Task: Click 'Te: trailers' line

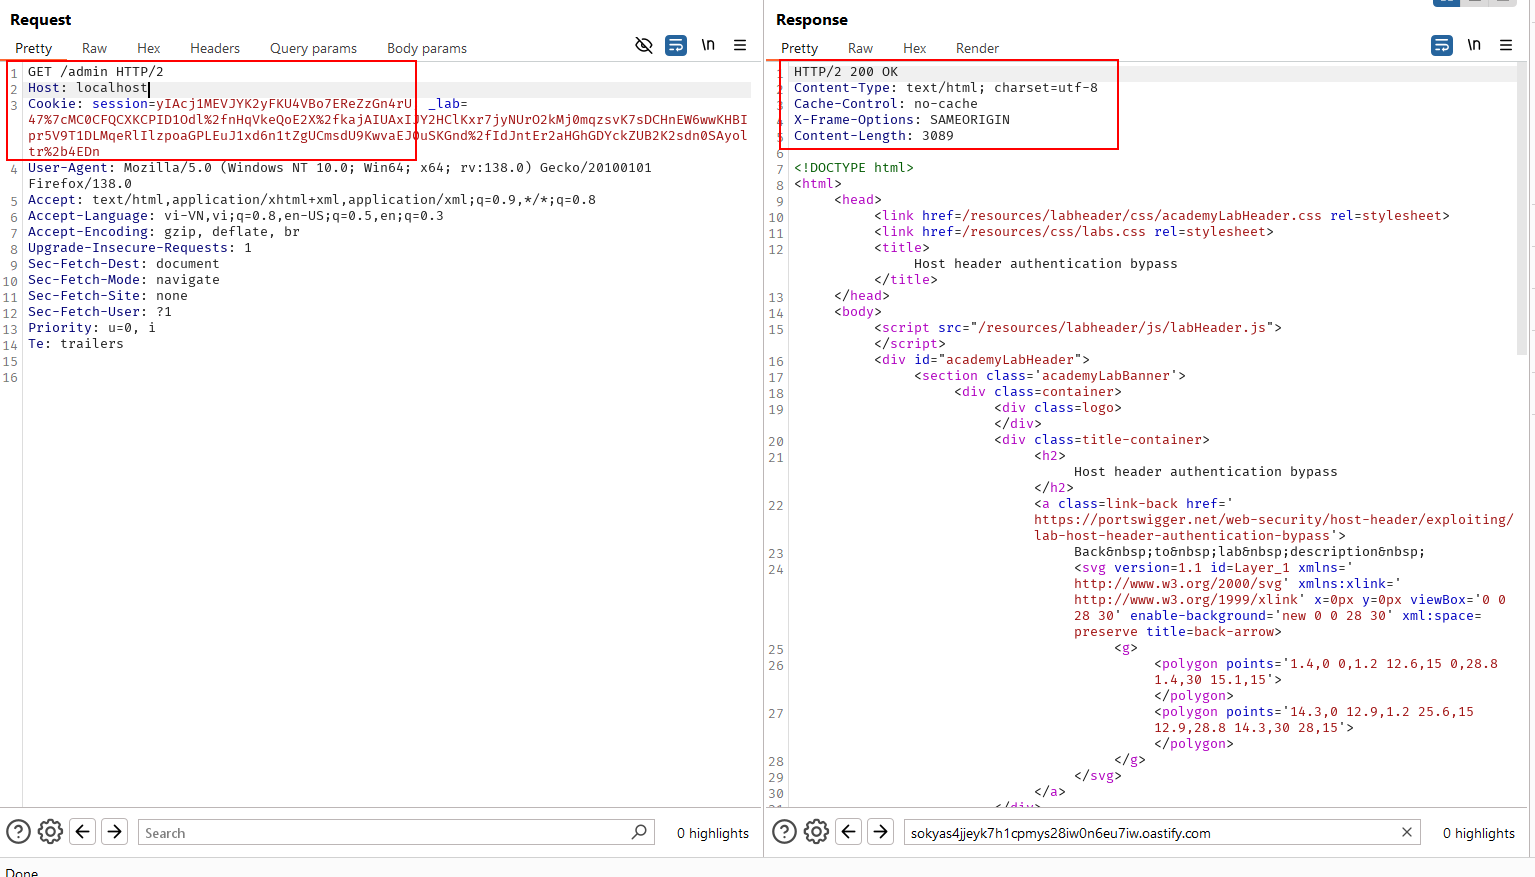Action: (76, 344)
